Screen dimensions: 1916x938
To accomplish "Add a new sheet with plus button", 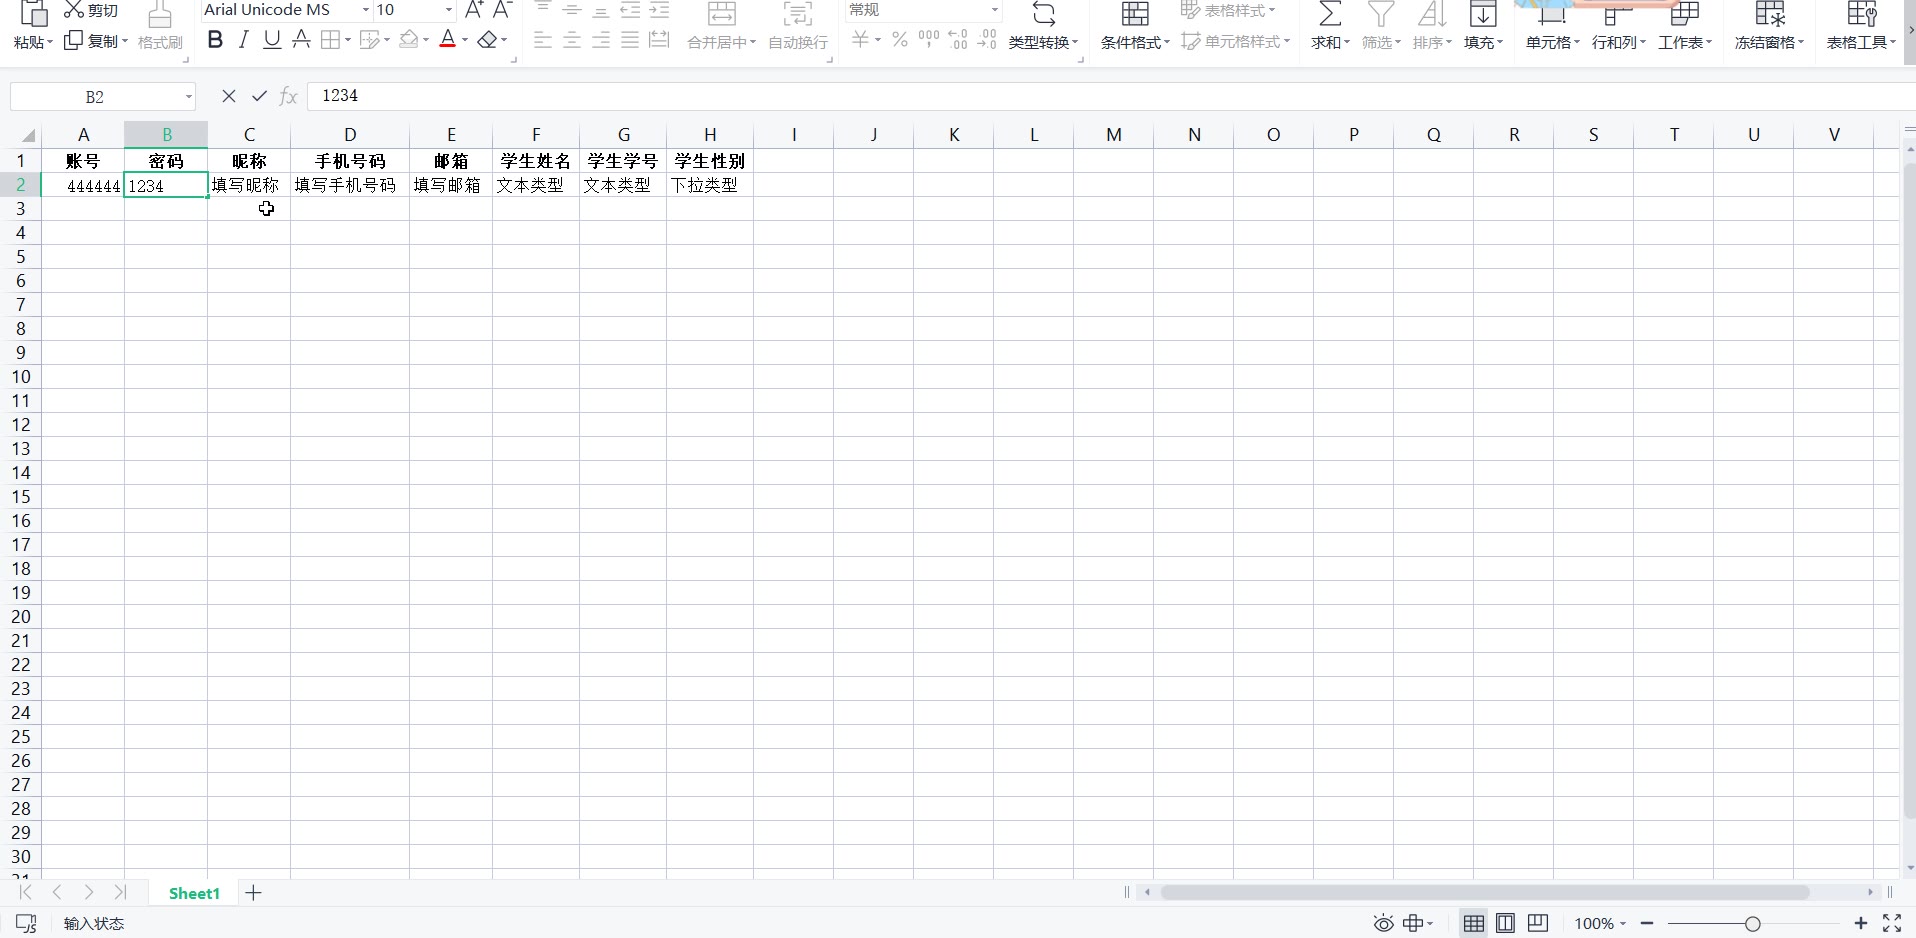I will 254,893.
